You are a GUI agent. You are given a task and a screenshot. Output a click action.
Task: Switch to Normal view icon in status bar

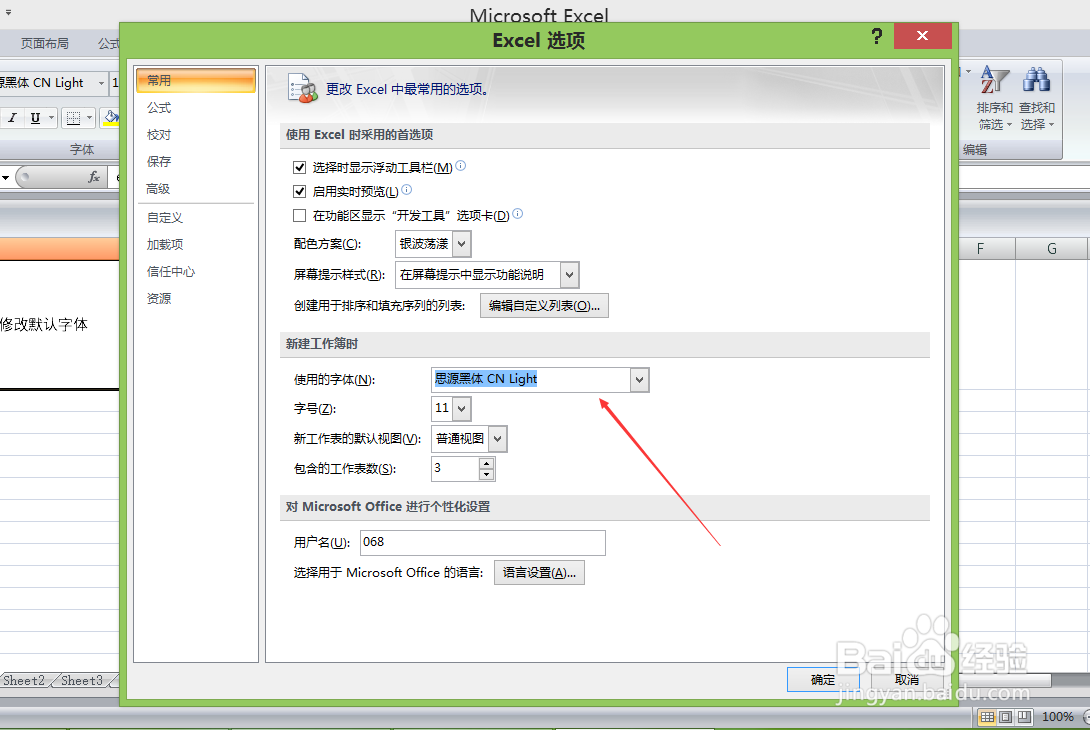click(986, 717)
